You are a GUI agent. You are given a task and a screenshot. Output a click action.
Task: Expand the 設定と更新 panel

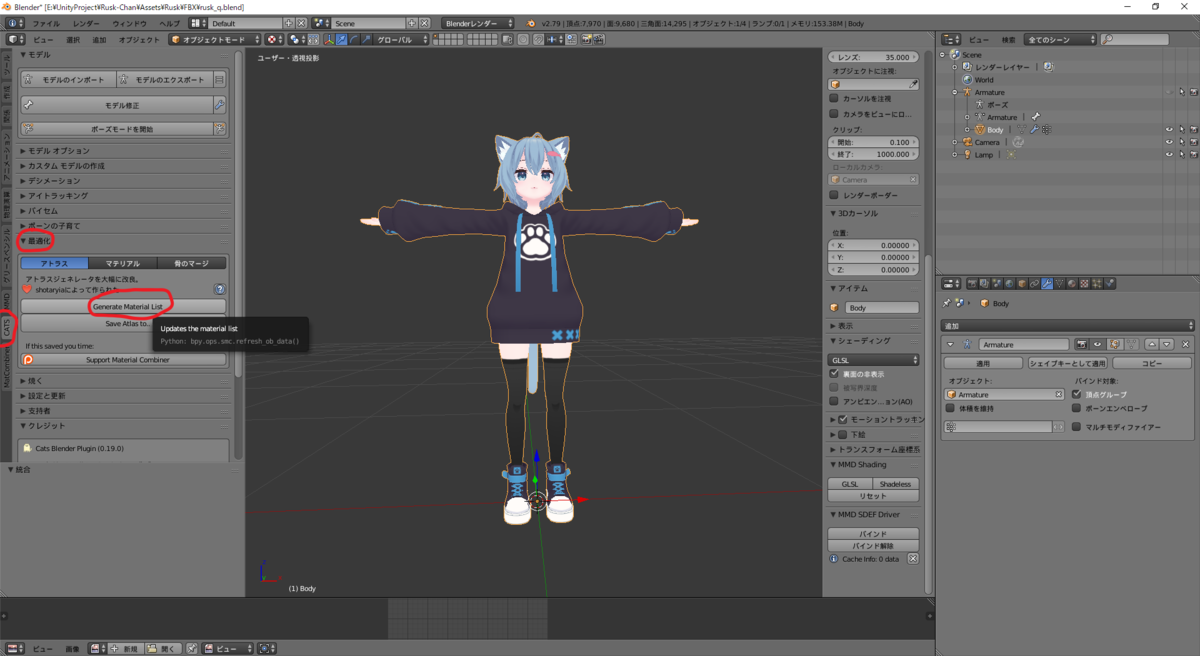(44, 395)
